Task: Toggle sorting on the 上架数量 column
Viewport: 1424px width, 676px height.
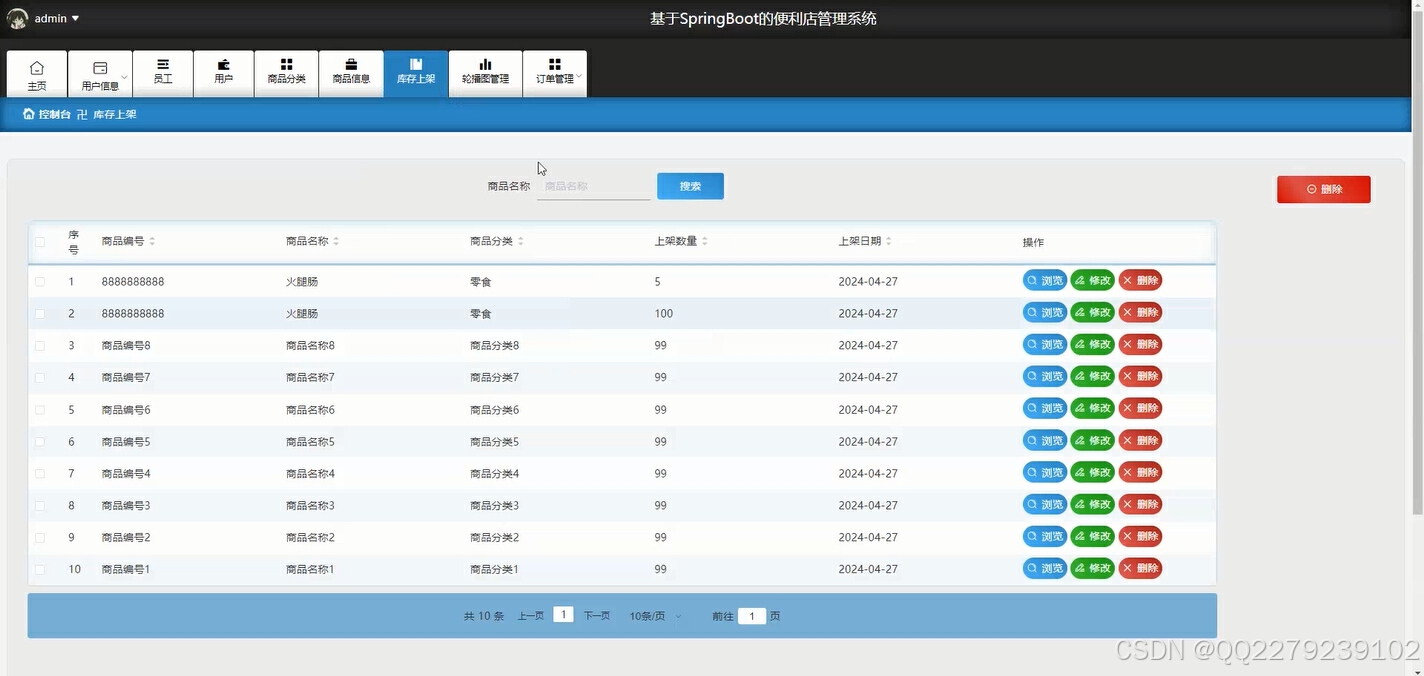Action: click(x=704, y=240)
